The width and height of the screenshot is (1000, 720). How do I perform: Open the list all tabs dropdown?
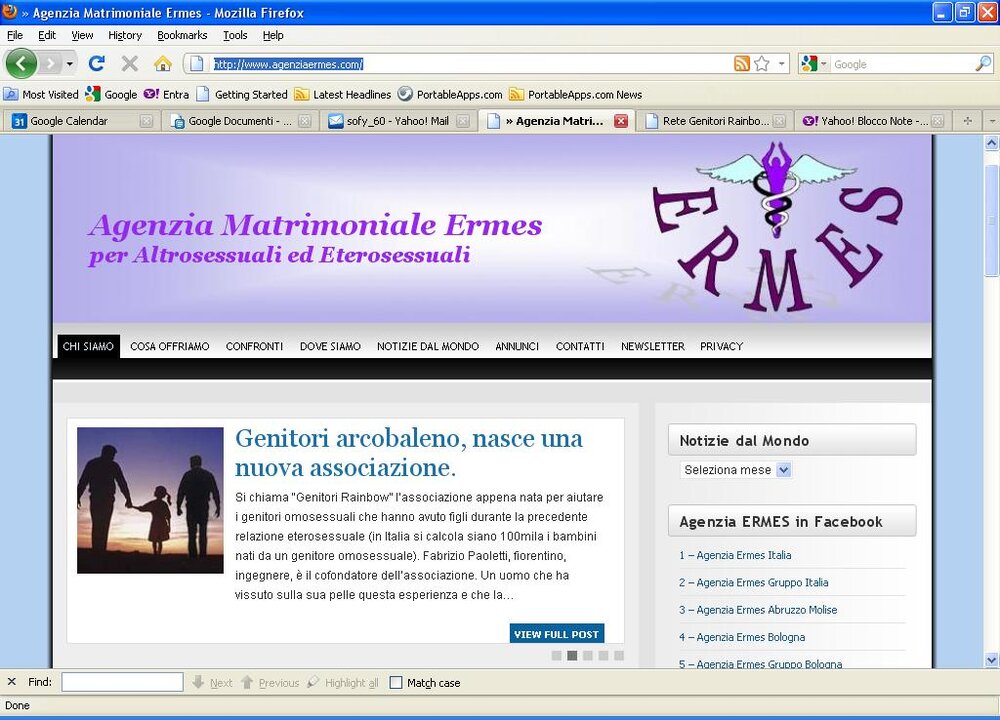(x=992, y=121)
